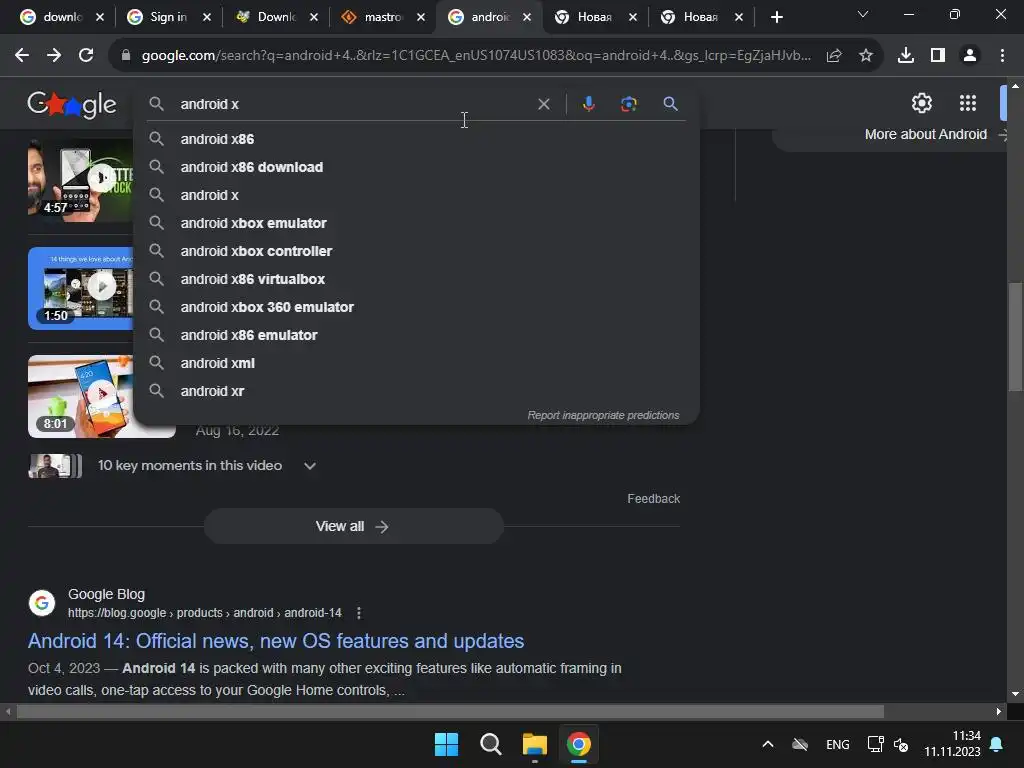Open Windows Start menu
Viewport: 1024px width, 768px height.
(447, 744)
